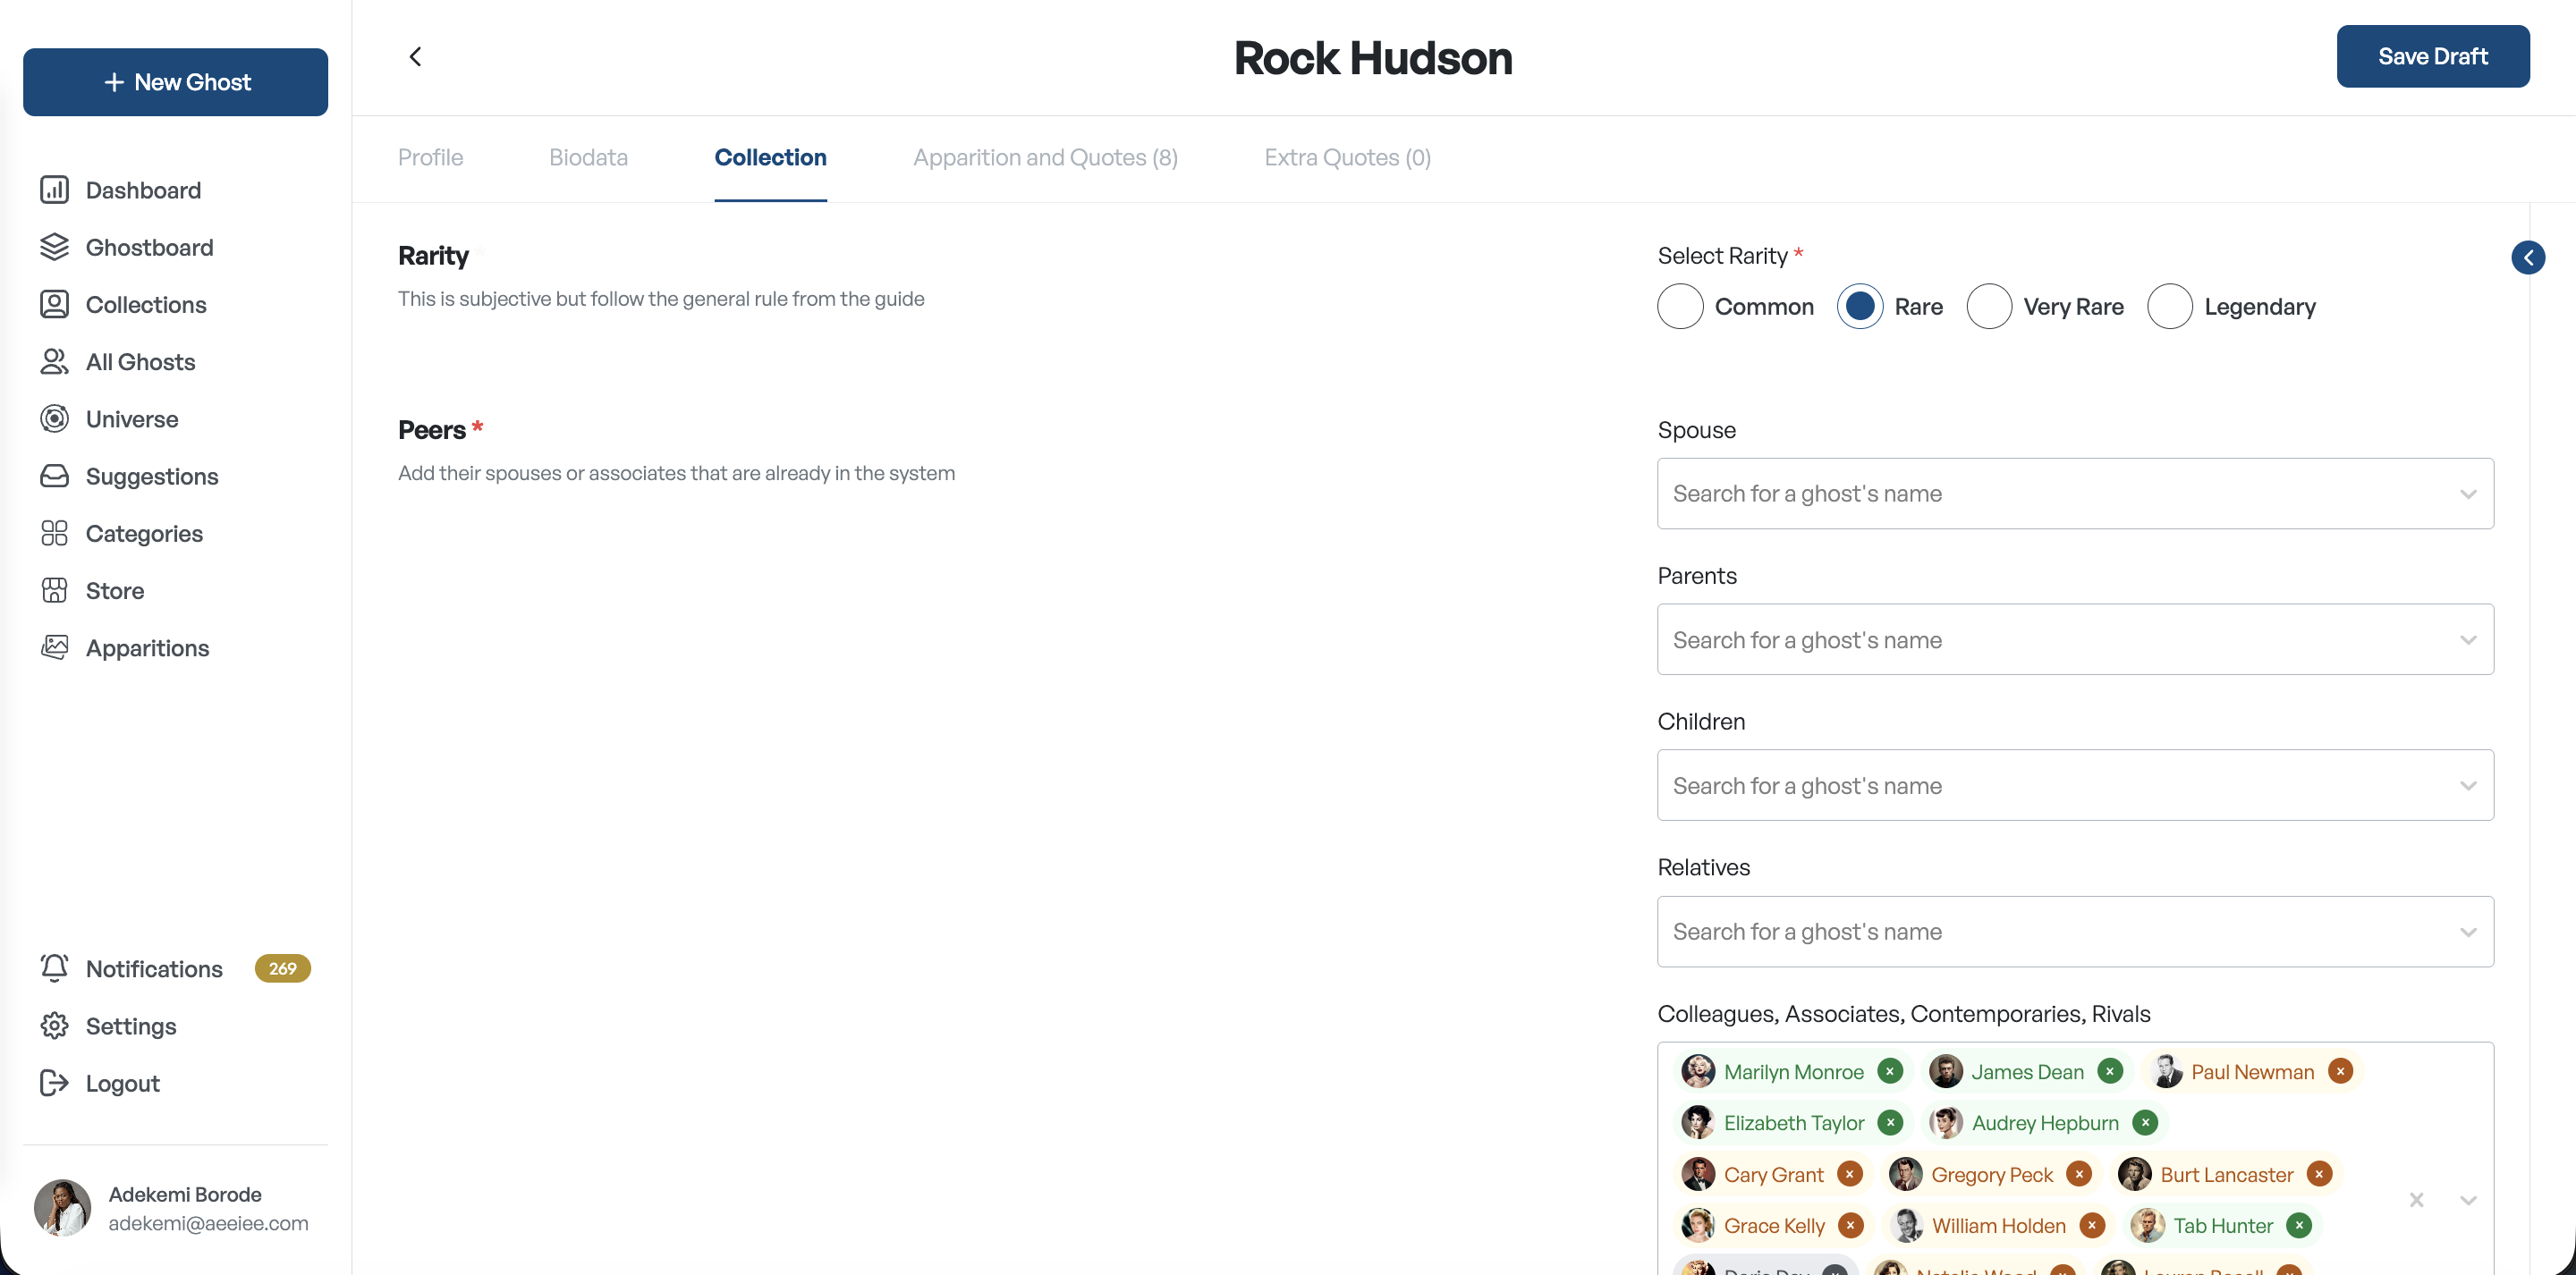The width and height of the screenshot is (2576, 1275).
Task: Expand the Colleagues list dropdown arrow
Action: point(2467,1200)
